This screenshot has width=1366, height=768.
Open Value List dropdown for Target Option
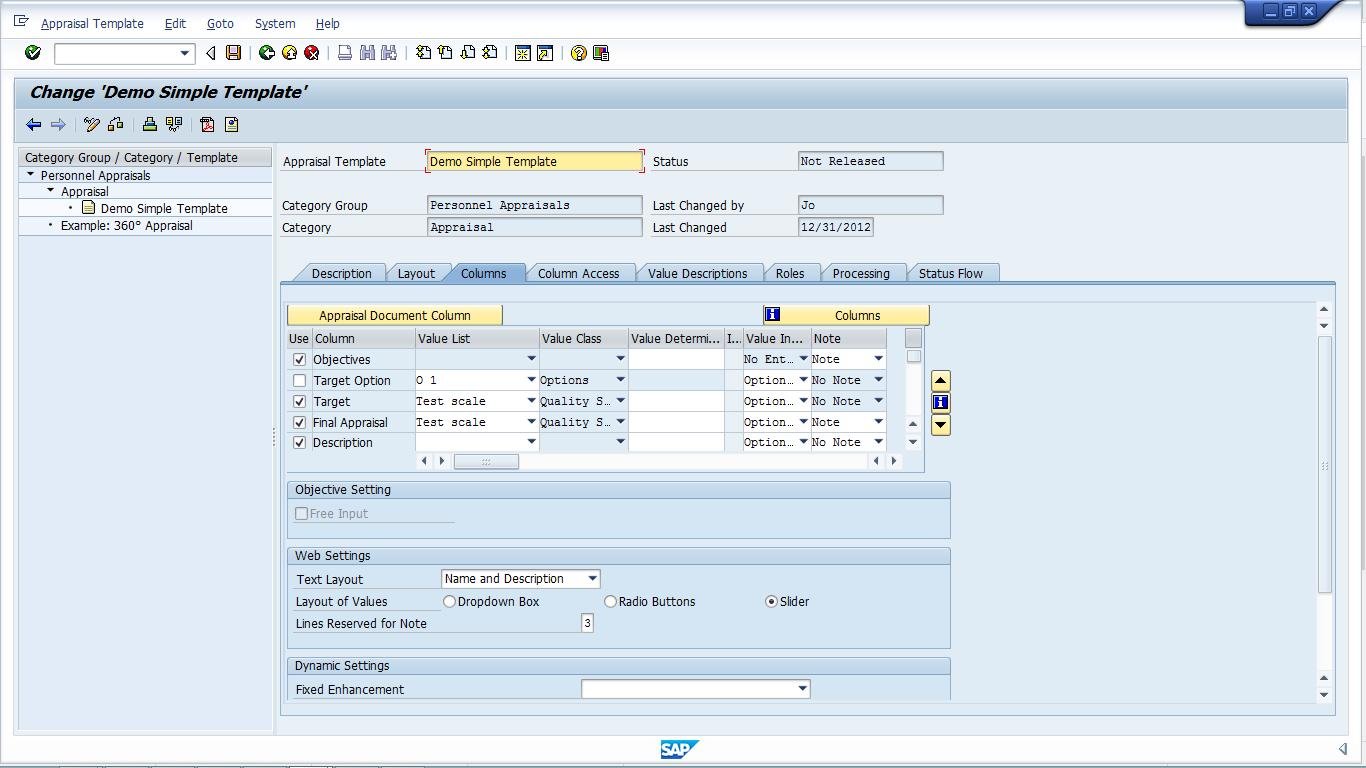pyautogui.click(x=531, y=380)
